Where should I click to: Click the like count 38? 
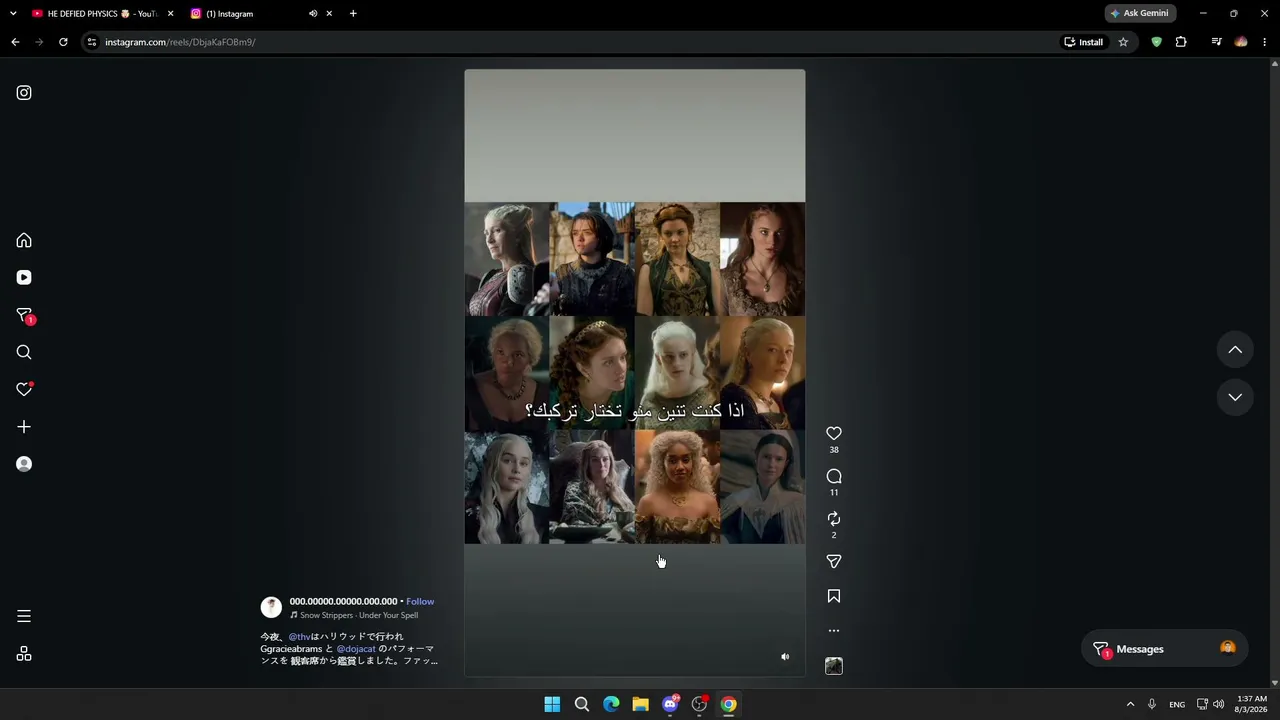tap(834, 450)
